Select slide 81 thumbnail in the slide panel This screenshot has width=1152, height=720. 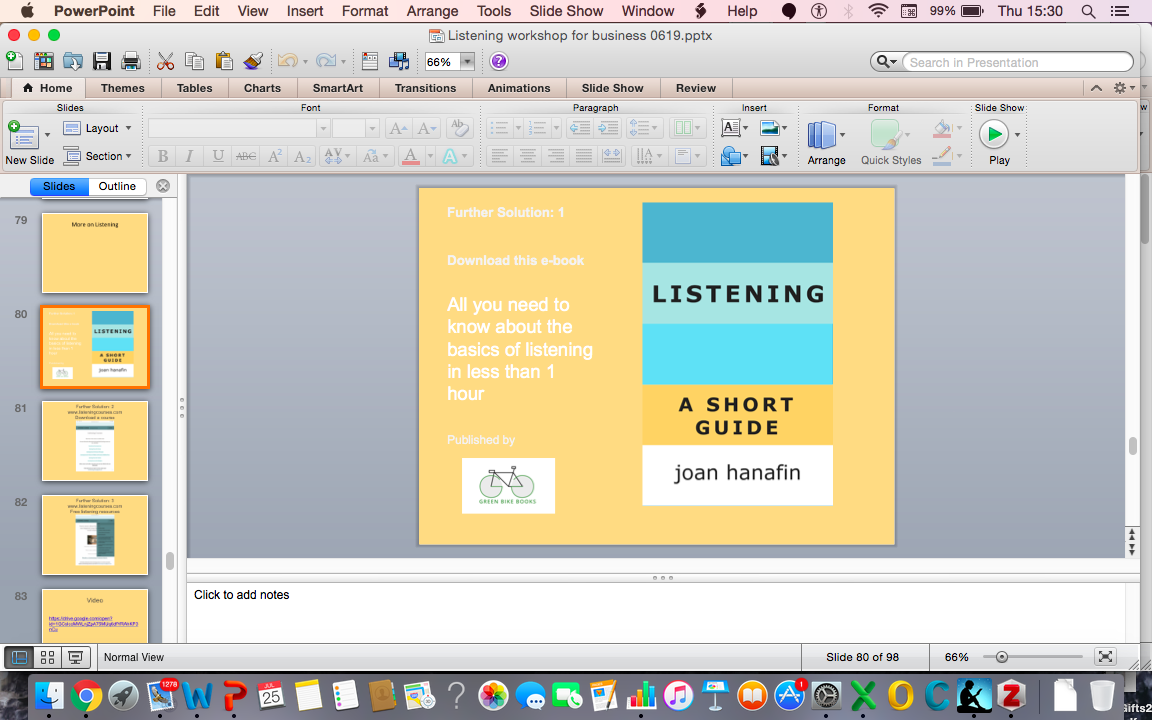[95, 441]
